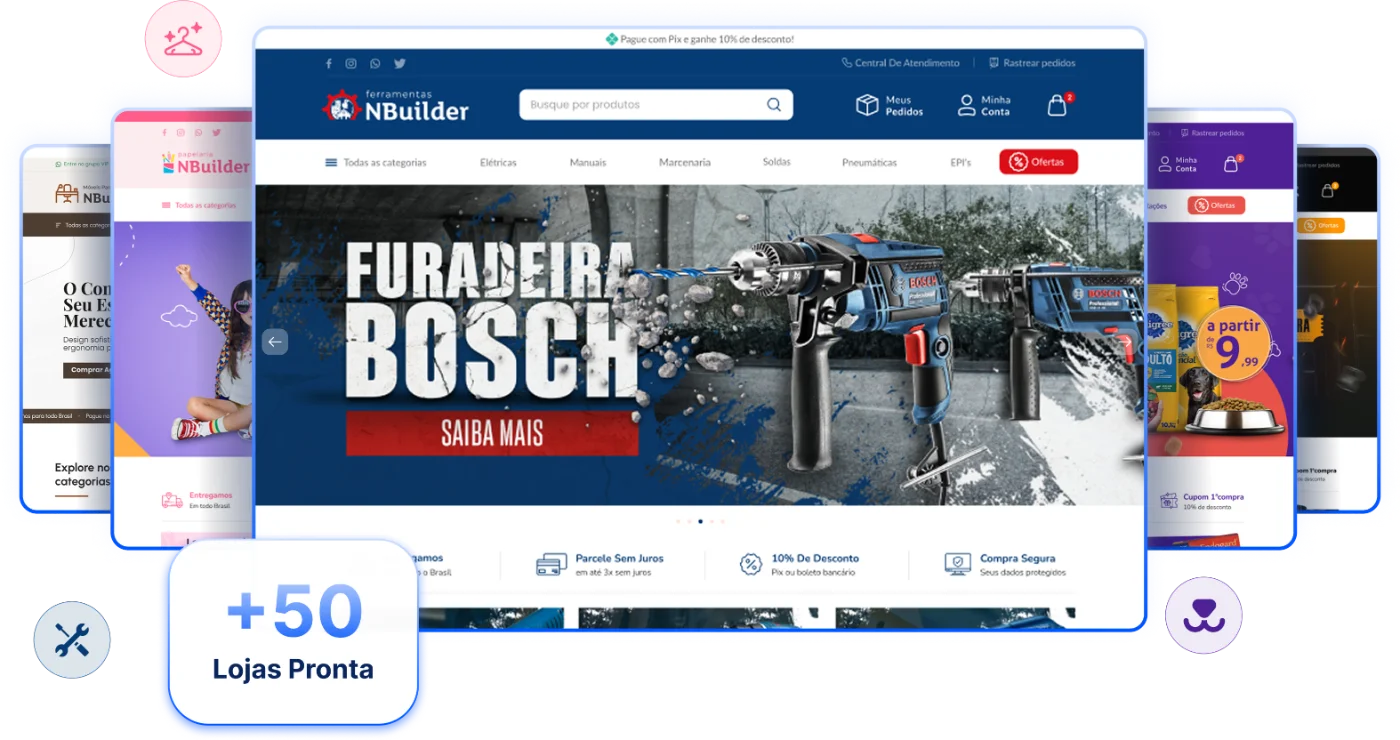The height and width of the screenshot is (740, 1400).
Task: Click the Cupom 1ªcompra coupon icon, pet store
Action: click(1168, 500)
